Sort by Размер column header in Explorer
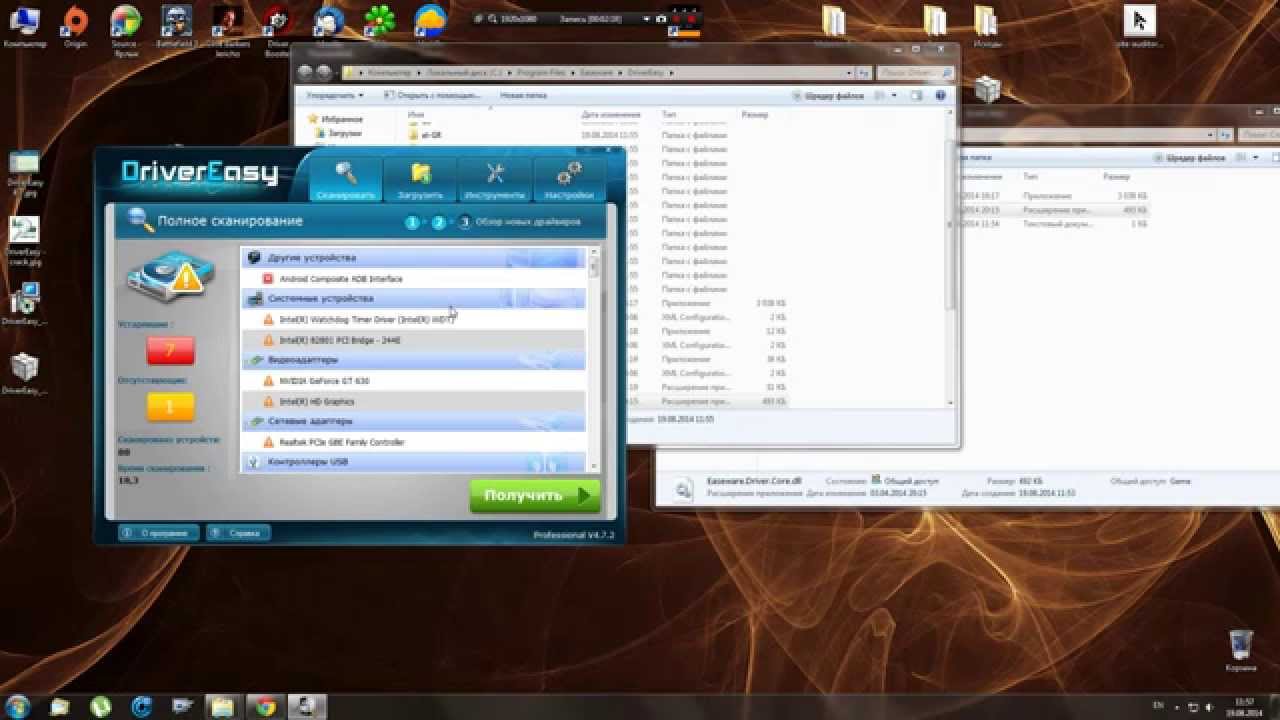Screen dimensions: 1280x720 pos(755,116)
